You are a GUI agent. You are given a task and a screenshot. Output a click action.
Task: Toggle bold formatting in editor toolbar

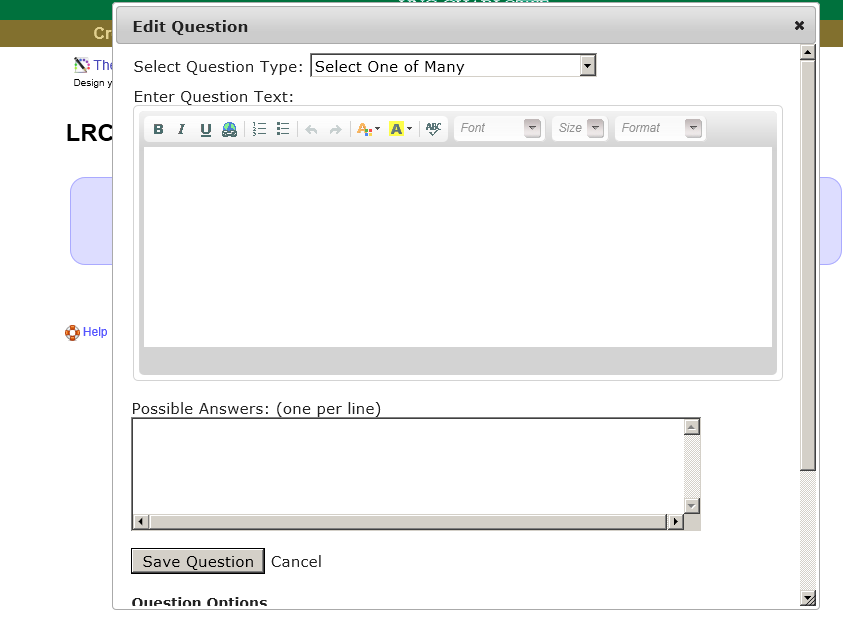coord(158,129)
